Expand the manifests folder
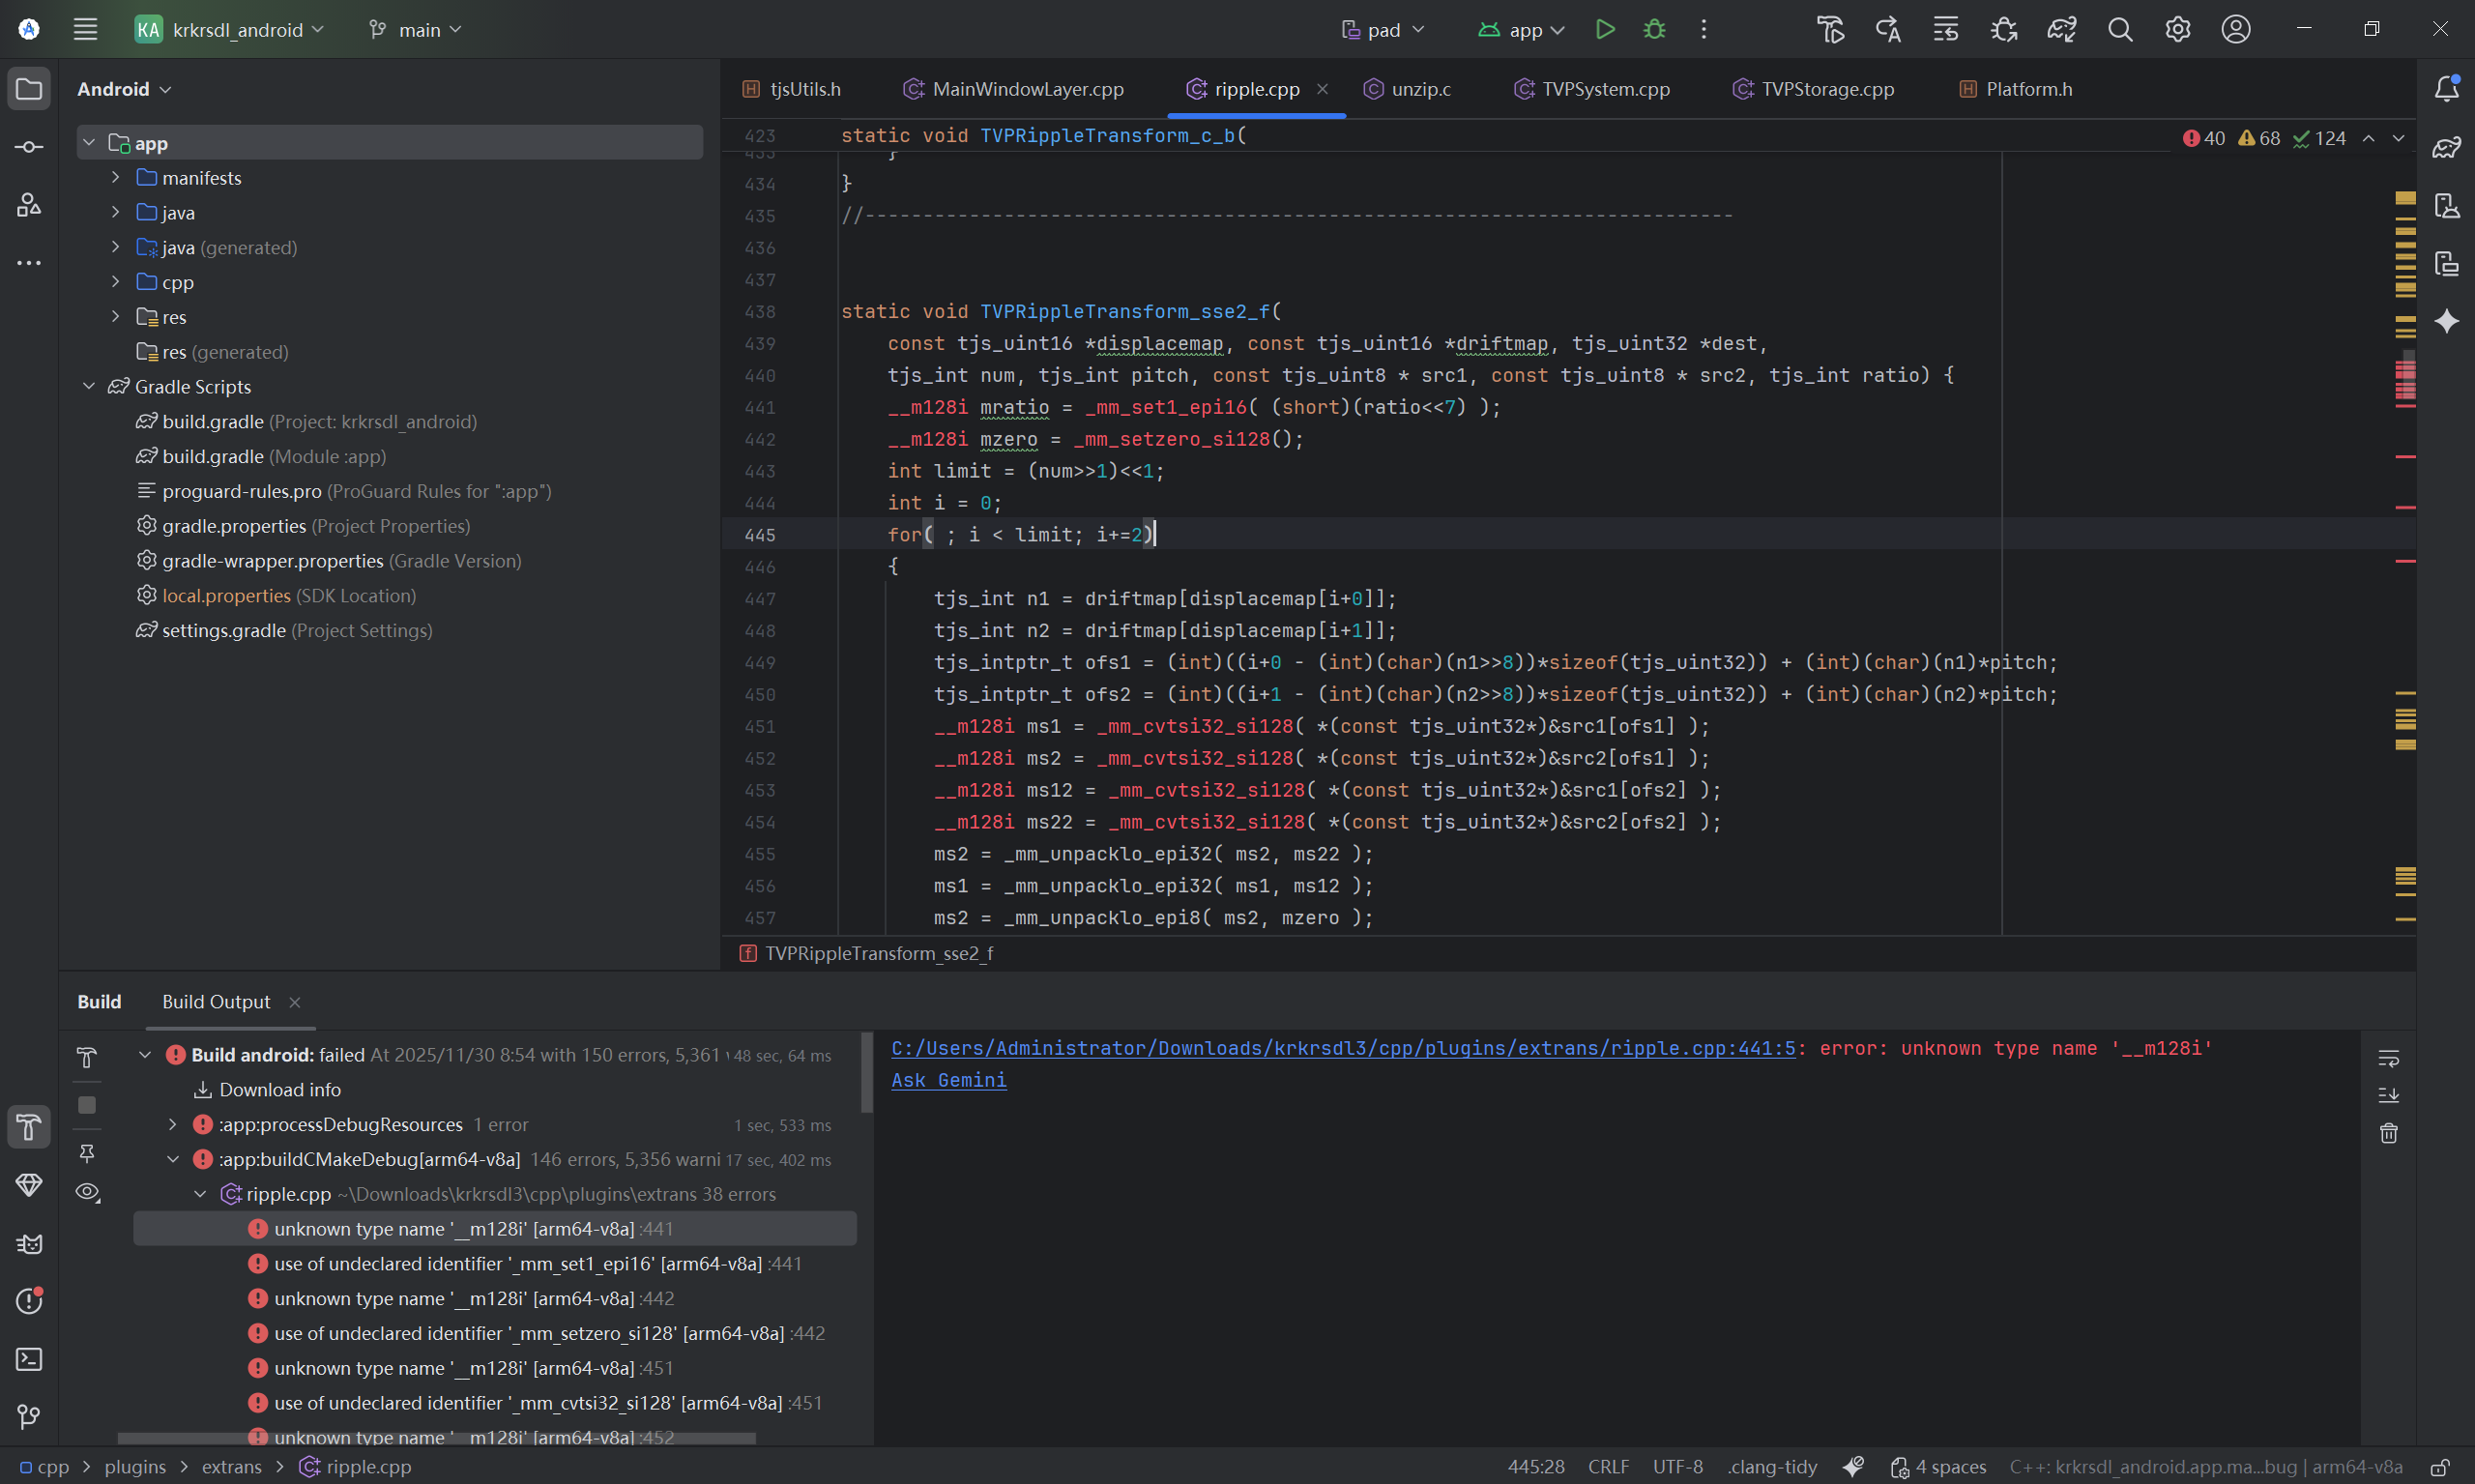The image size is (2475, 1484). (x=115, y=178)
